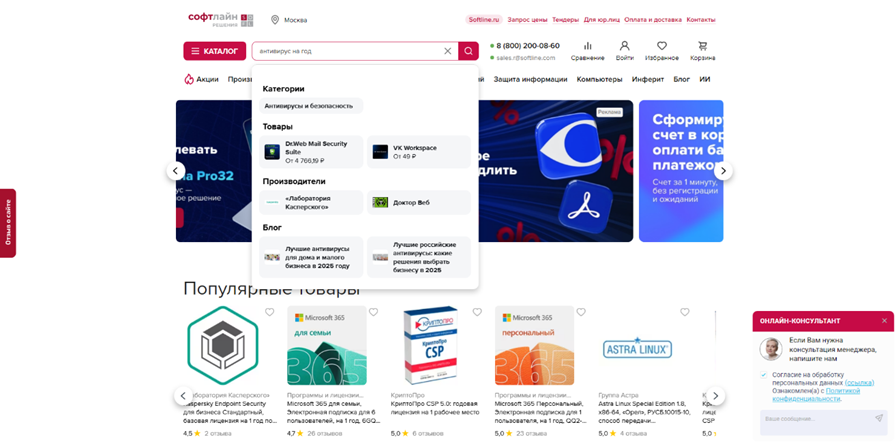Screen dimensions: 896x444
Task: Open Инферит menu item
Action: tap(648, 79)
